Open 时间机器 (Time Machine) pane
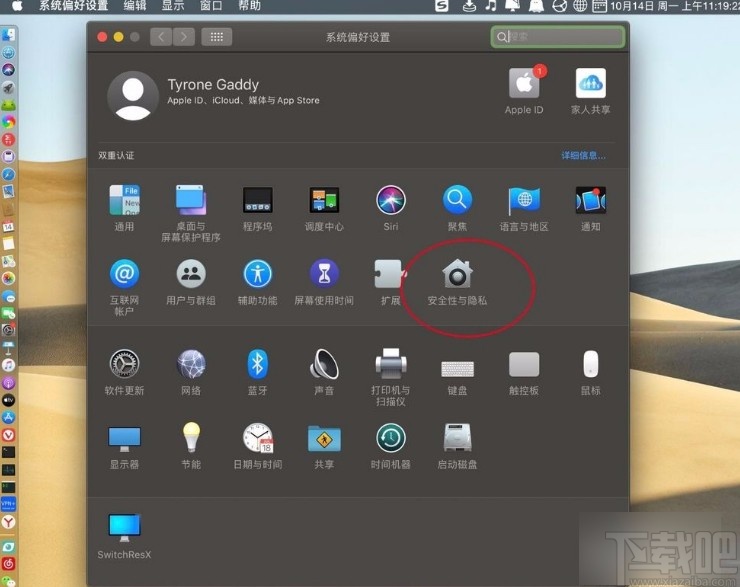Screen dimensions: 740x587 coord(391,438)
